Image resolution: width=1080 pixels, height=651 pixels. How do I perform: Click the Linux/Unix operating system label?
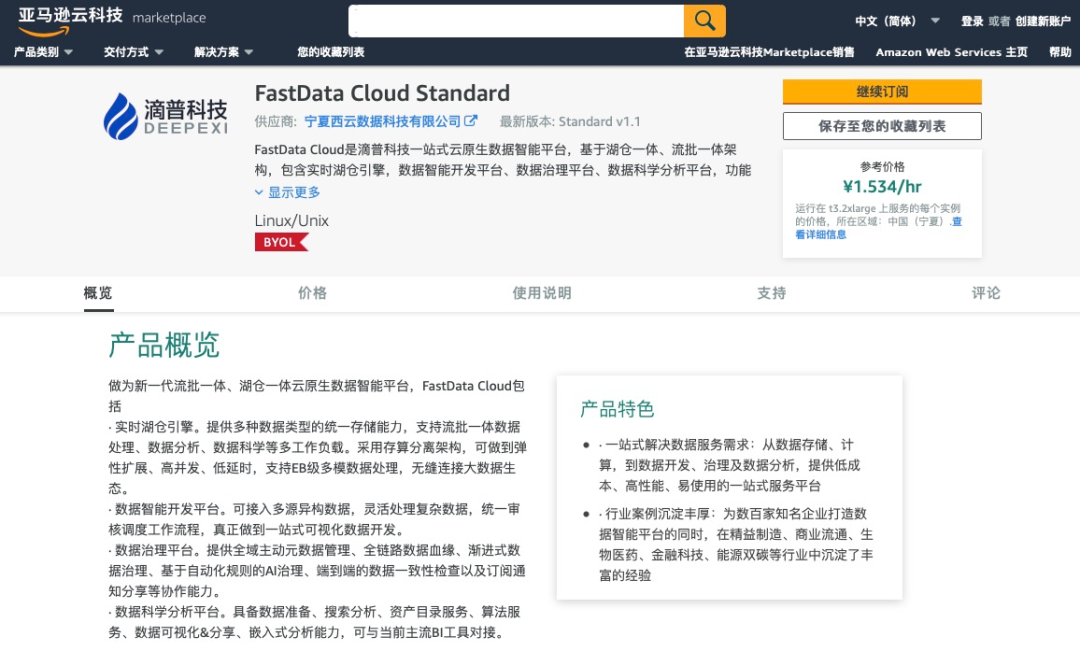tap(291, 220)
